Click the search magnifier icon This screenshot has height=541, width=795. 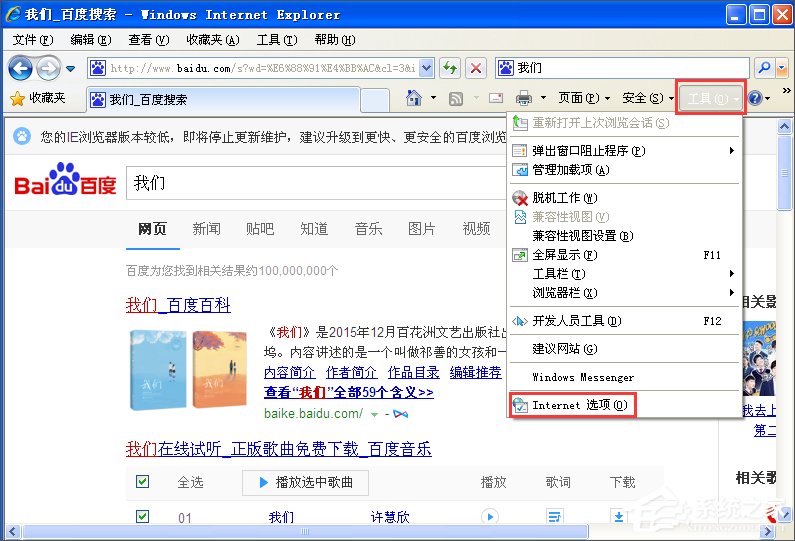click(x=764, y=68)
